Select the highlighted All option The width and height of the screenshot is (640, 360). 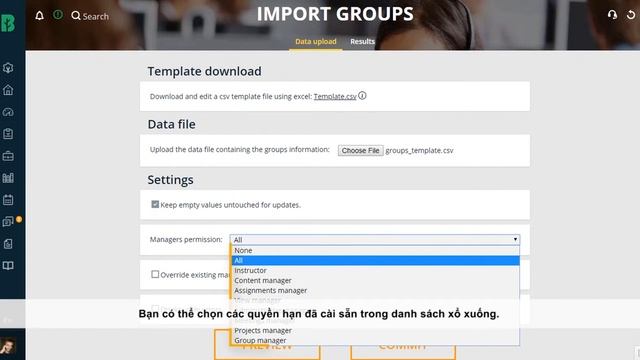coord(376,260)
